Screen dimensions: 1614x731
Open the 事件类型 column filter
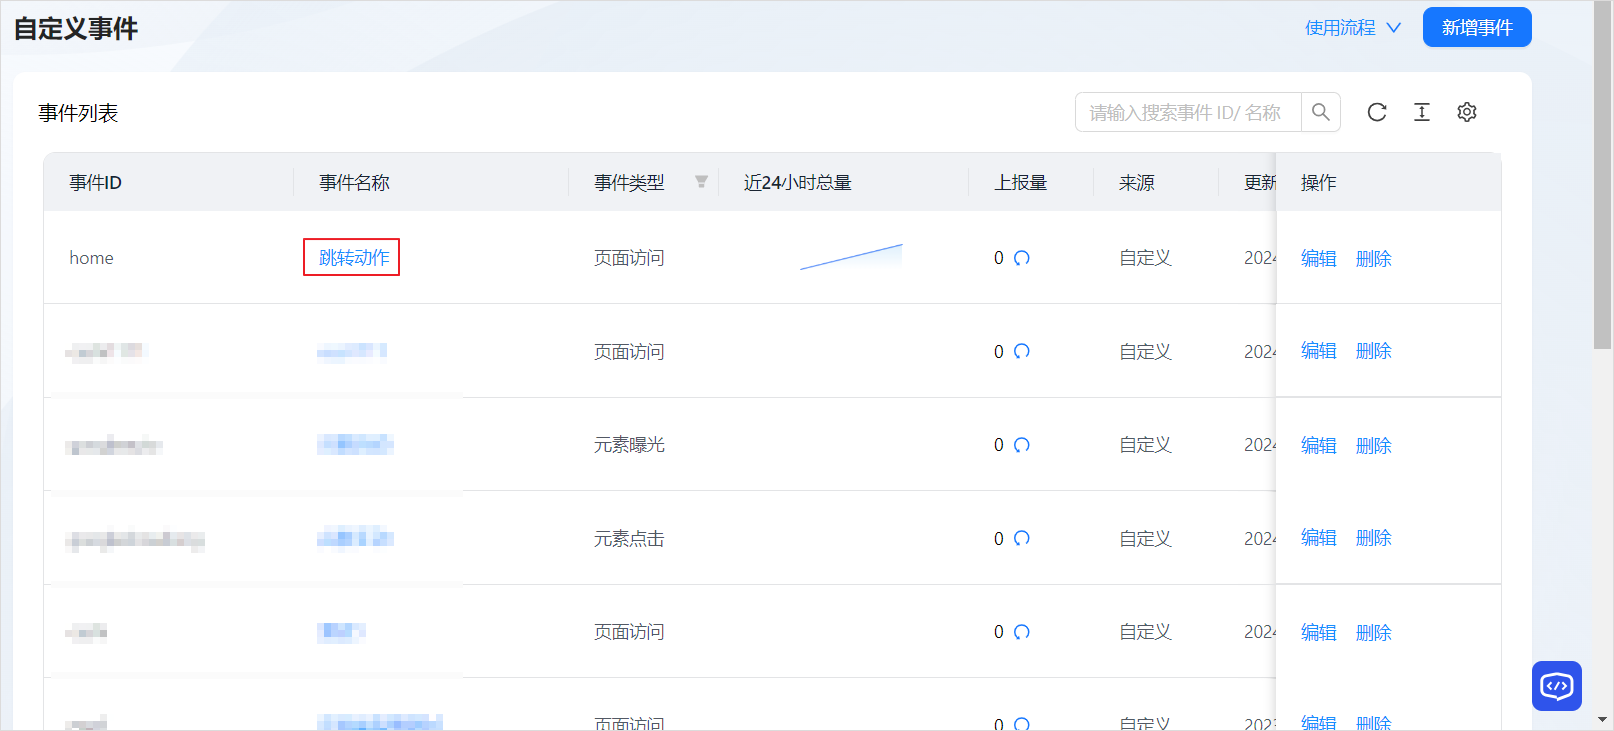click(701, 182)
